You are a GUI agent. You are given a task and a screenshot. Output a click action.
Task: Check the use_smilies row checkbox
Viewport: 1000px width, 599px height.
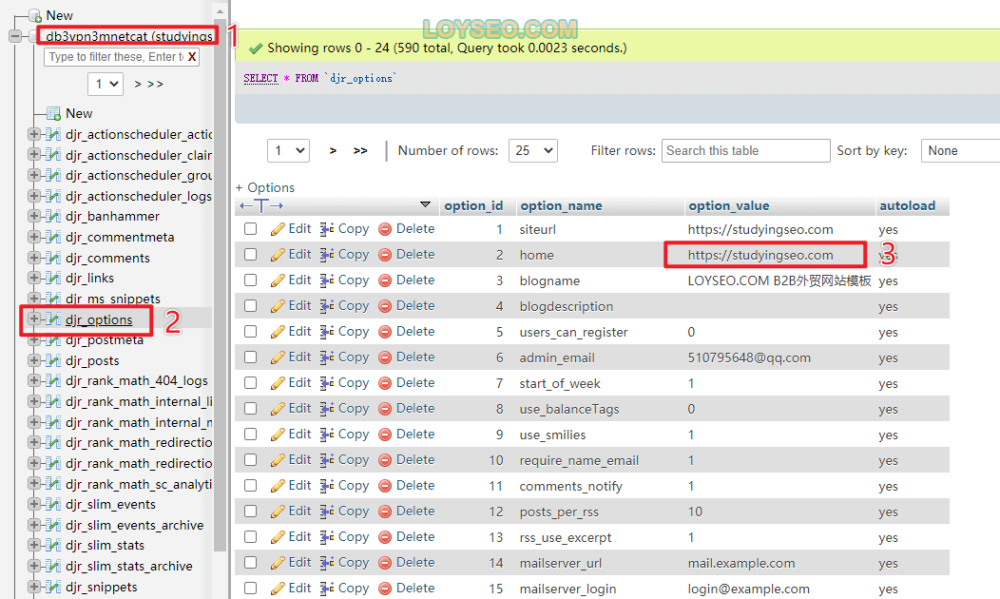click(251, 434)
